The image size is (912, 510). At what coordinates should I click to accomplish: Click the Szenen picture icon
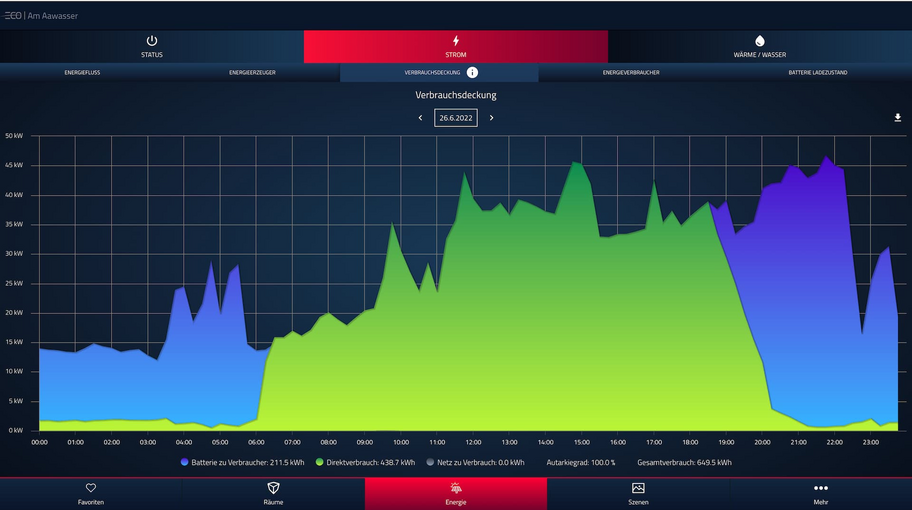[638, 488]
